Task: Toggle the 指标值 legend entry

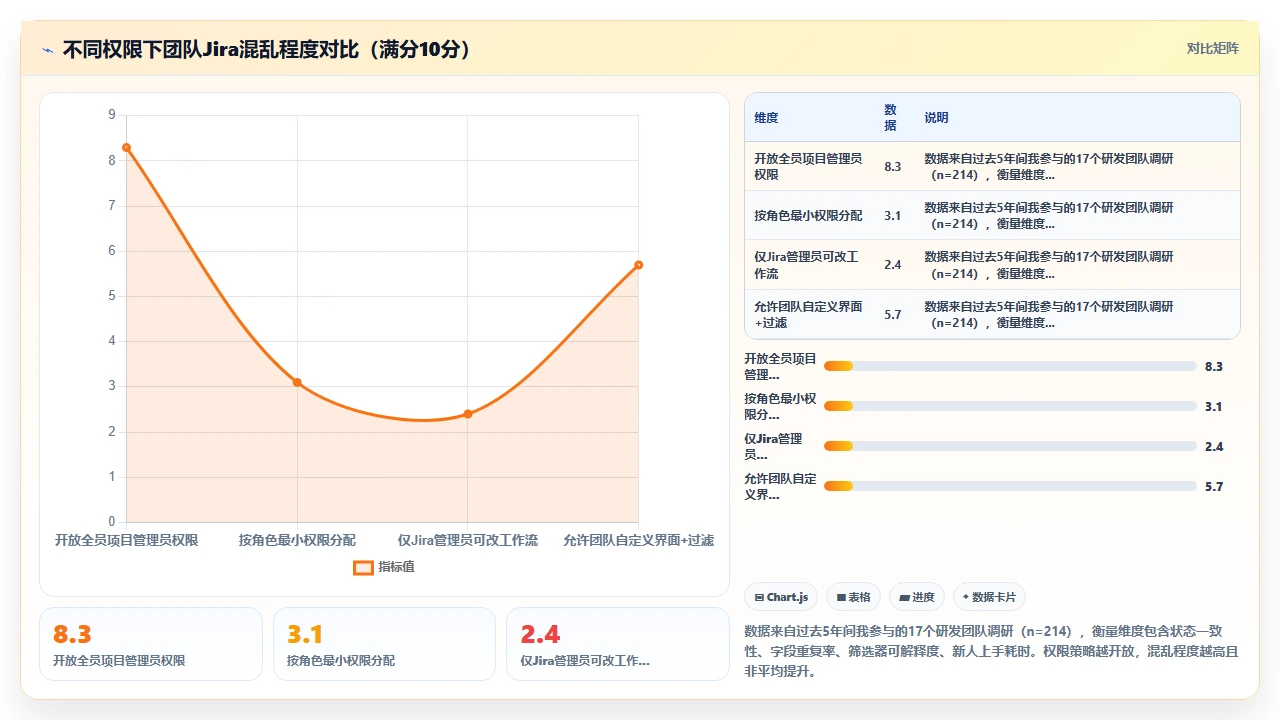Action: (384, 567)
